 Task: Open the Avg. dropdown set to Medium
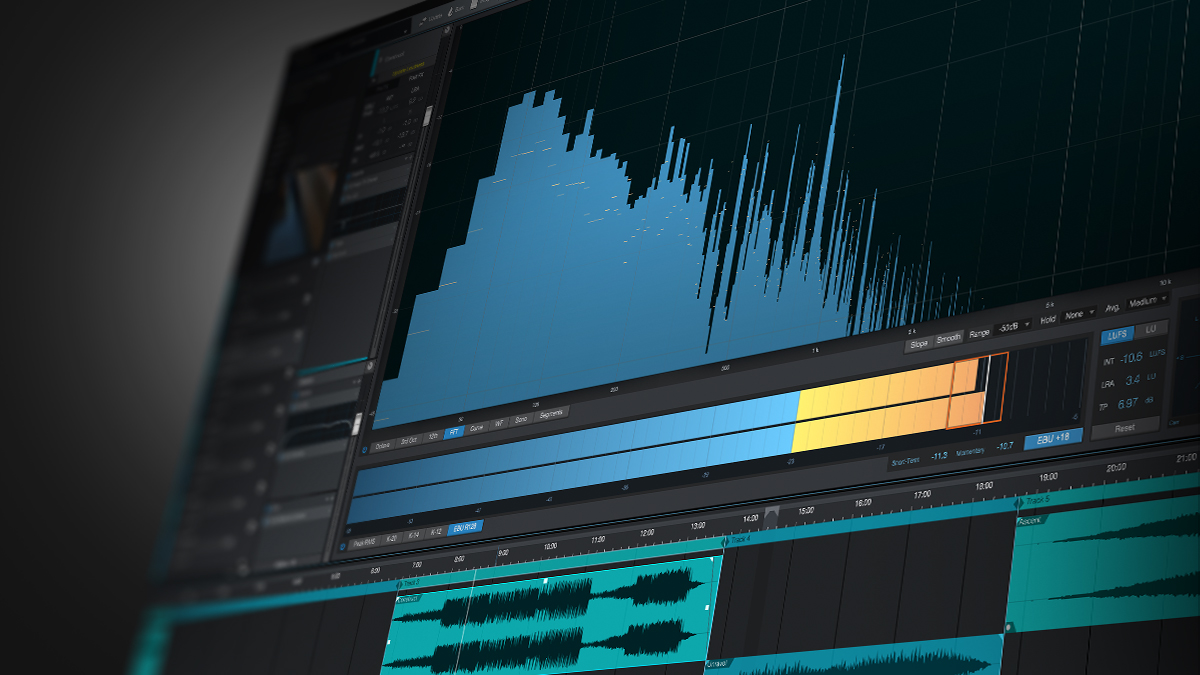pyautogui.click(x=1147, y=302)
